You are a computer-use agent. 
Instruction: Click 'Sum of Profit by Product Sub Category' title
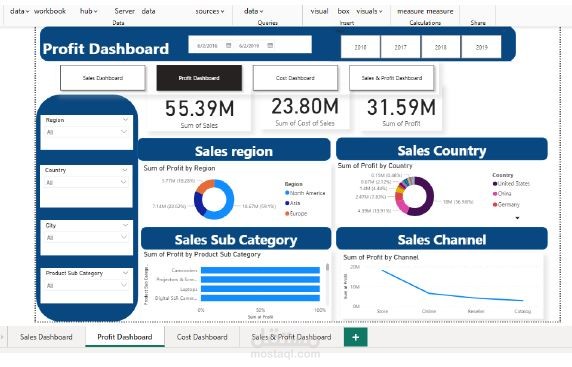(202, 254)
